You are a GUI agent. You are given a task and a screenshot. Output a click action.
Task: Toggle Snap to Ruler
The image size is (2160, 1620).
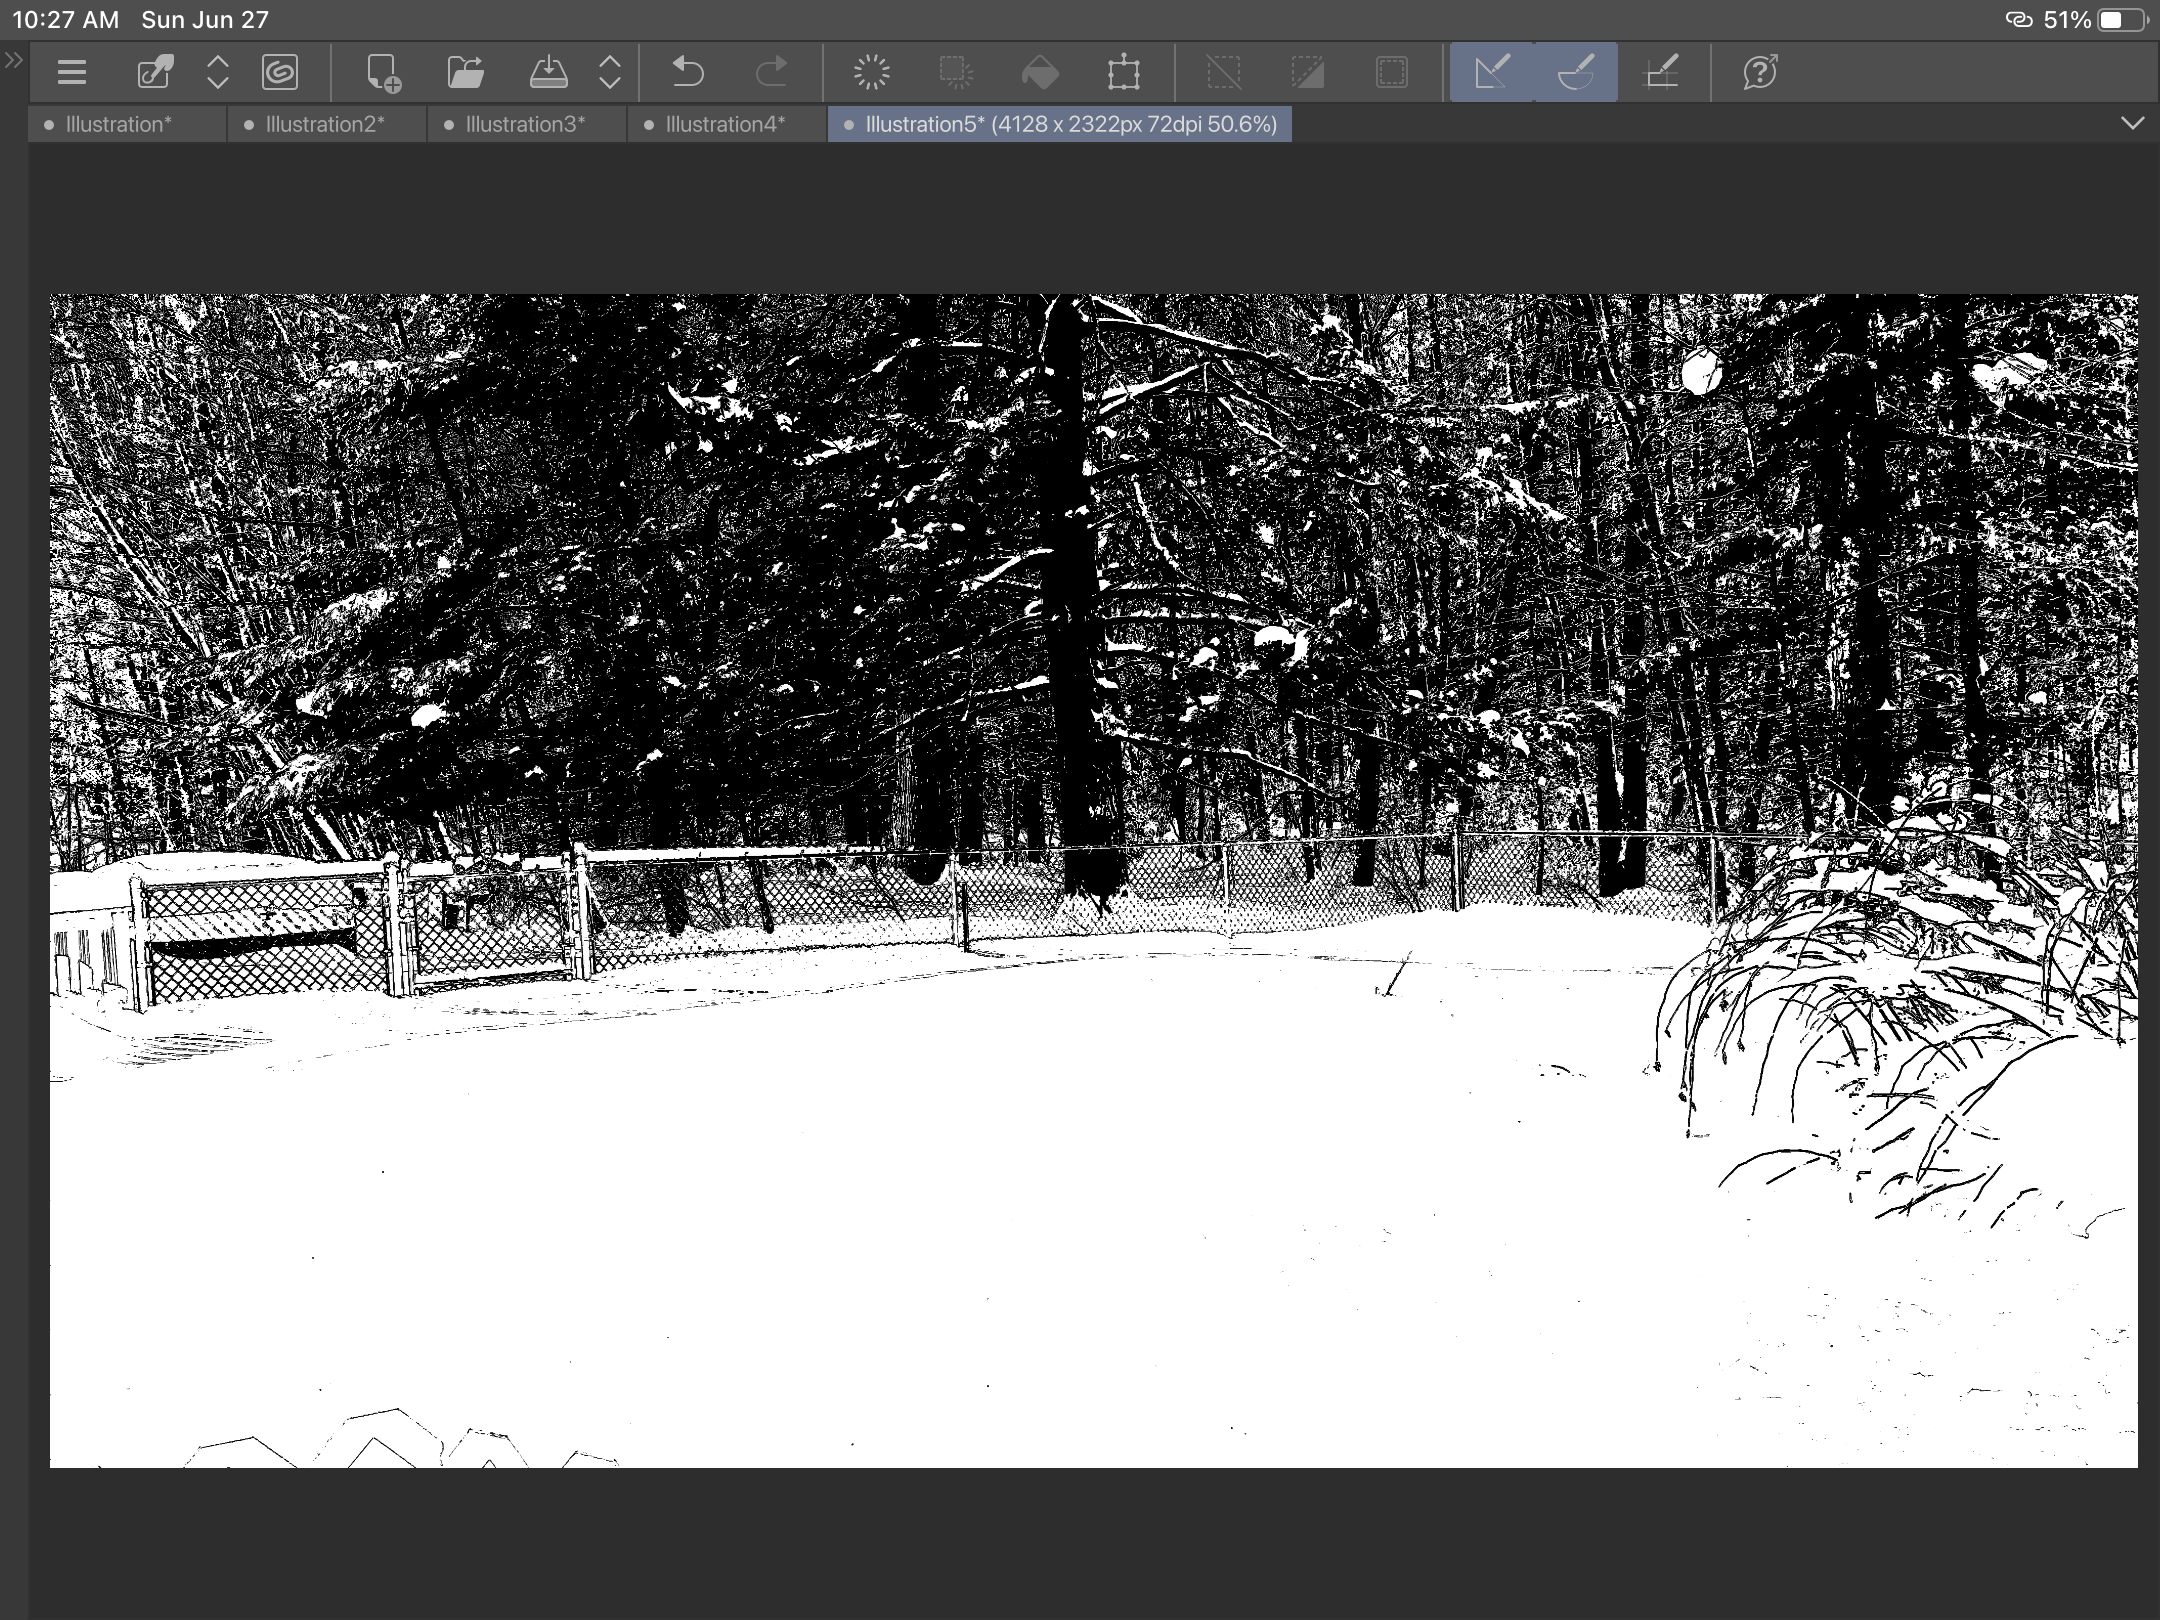[x=1492, y=72]
